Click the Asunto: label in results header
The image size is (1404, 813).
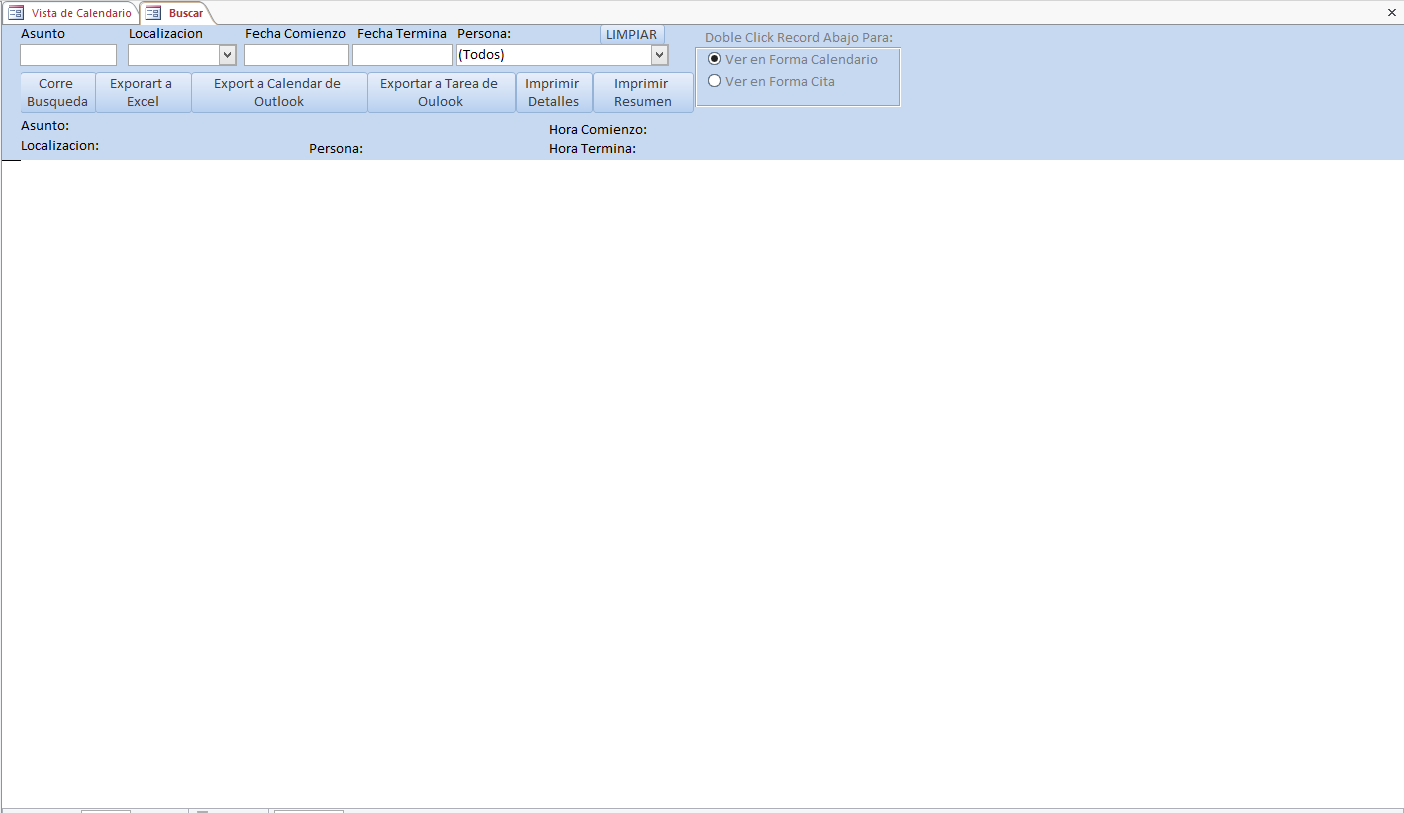click(45, 126)
